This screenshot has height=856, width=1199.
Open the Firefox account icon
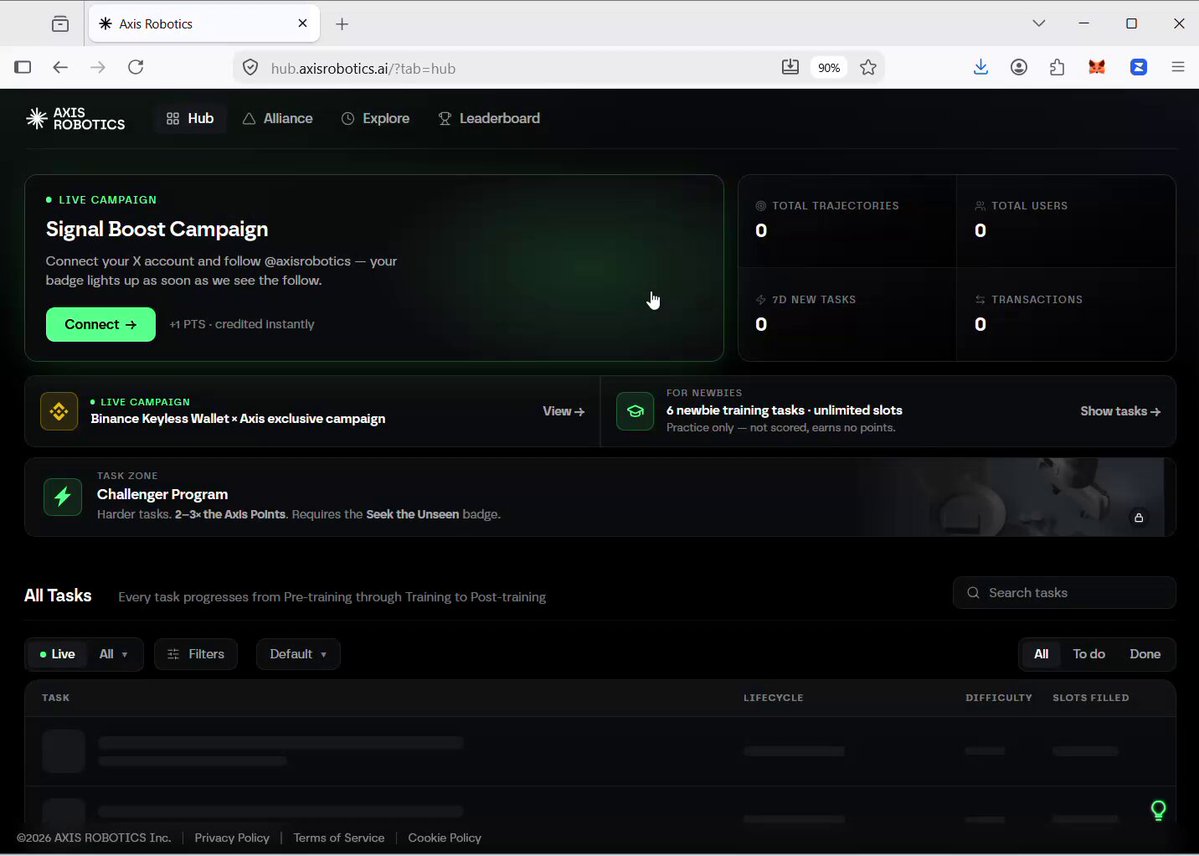pyautogui.click(x=1019, y=67)
